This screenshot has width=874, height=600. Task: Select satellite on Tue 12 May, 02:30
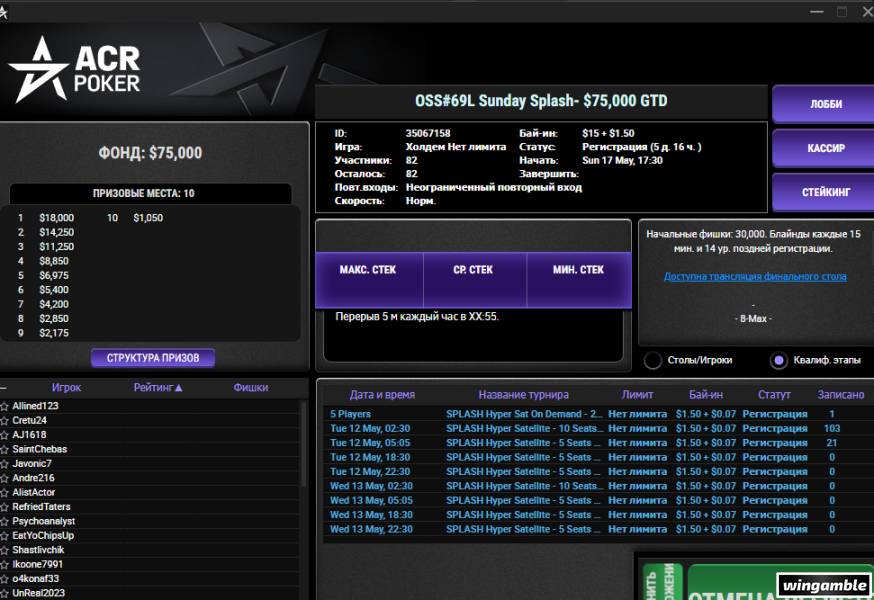596,428
